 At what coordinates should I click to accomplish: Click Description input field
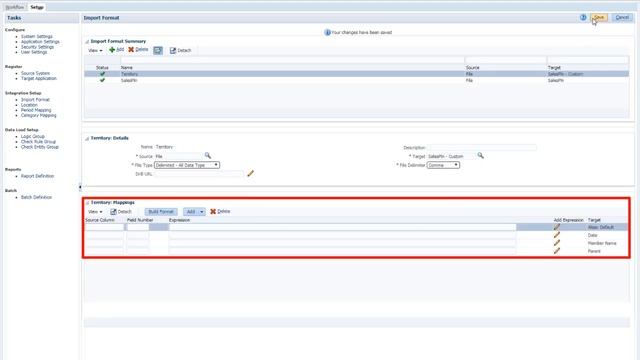click(x=482, y=147)
